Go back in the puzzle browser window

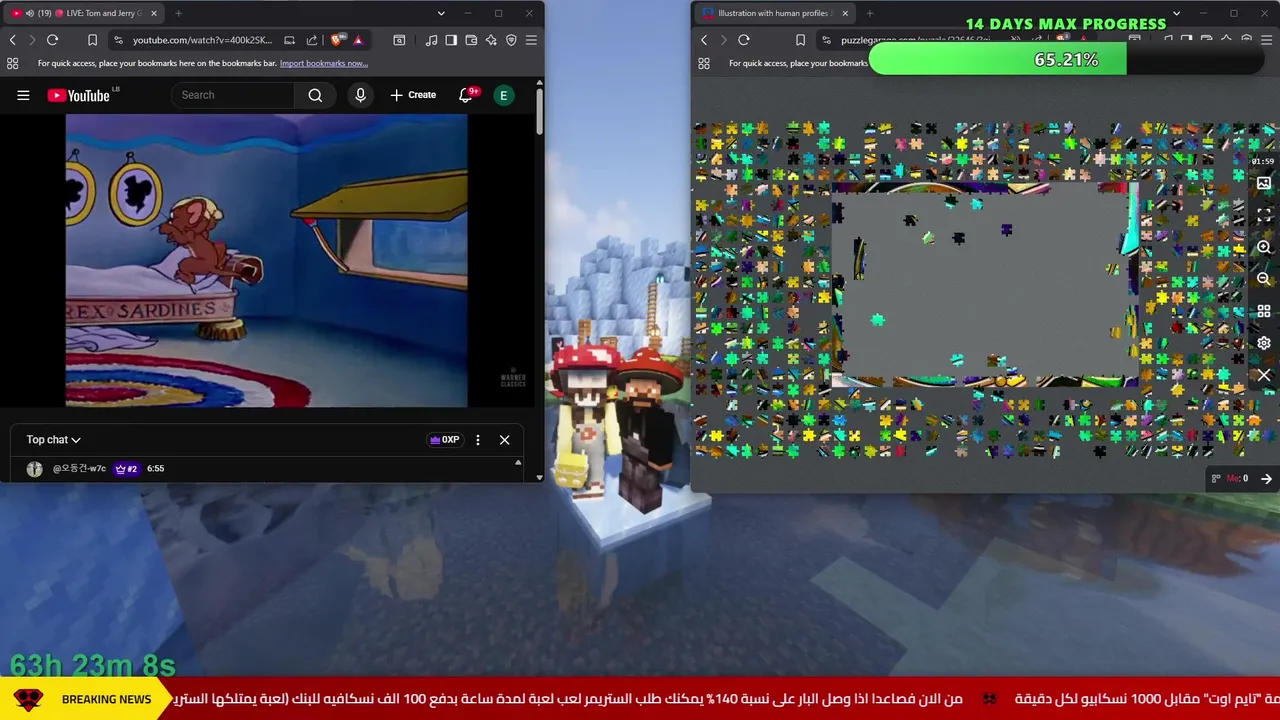pos(704,40)
